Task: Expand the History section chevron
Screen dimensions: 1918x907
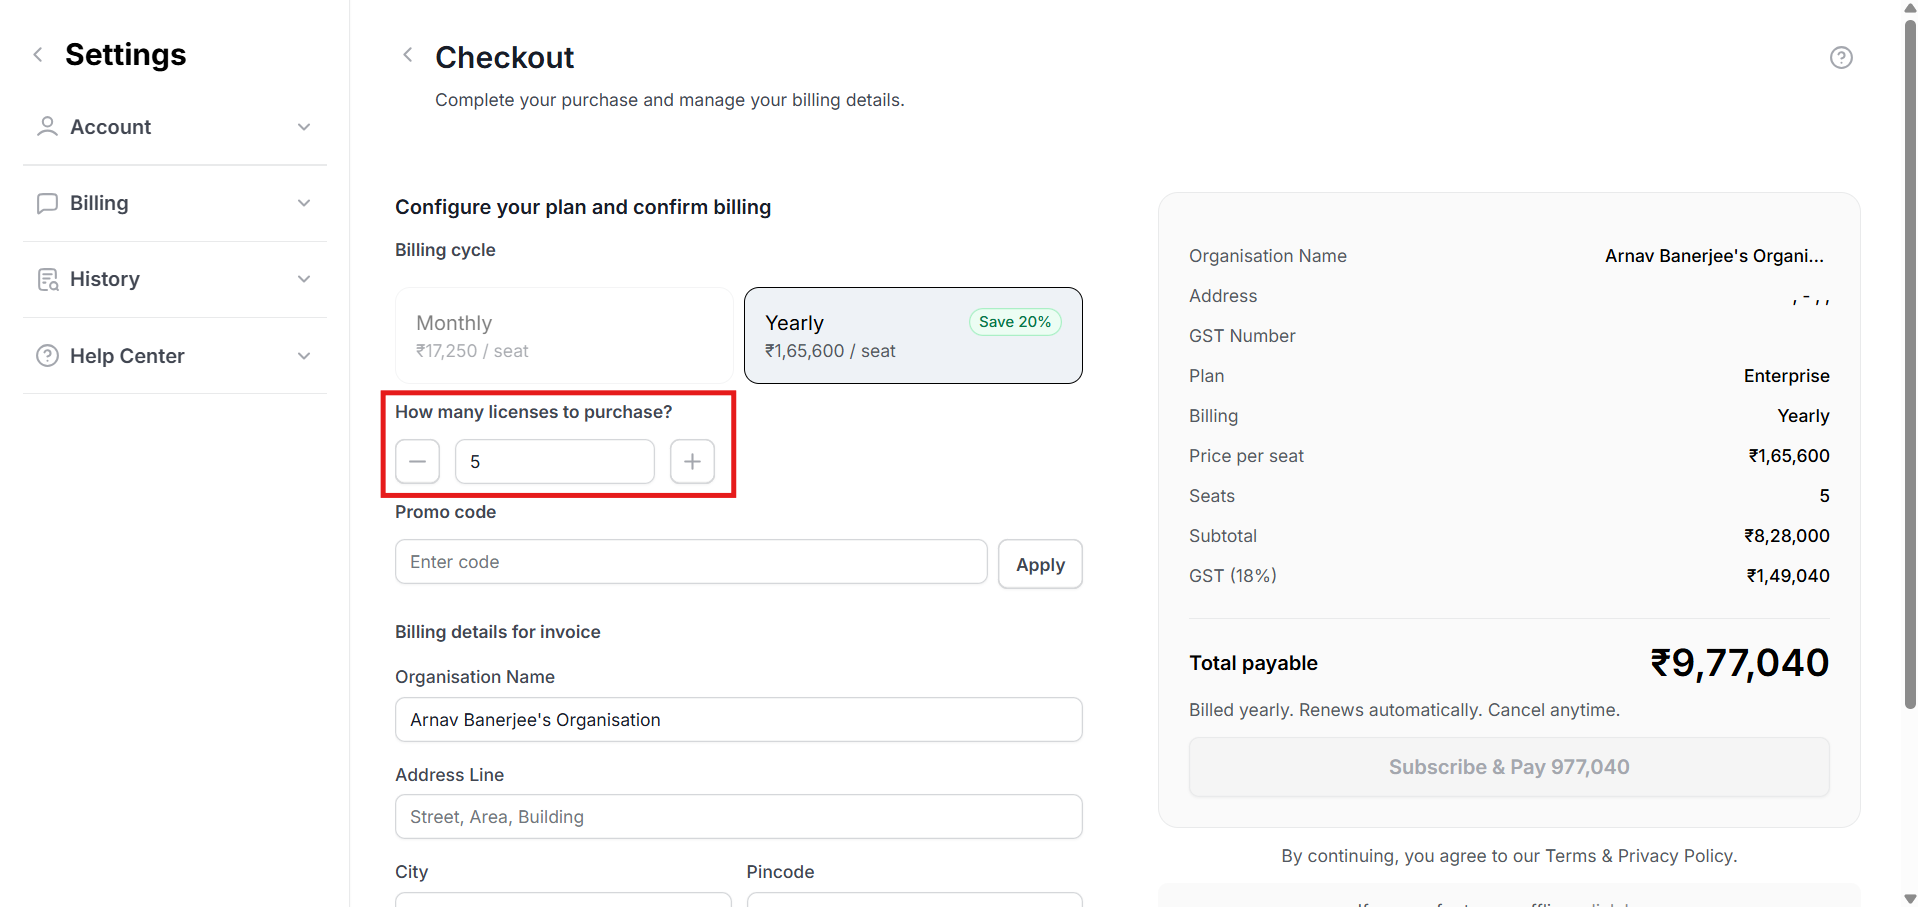Action: pos(304,279)
